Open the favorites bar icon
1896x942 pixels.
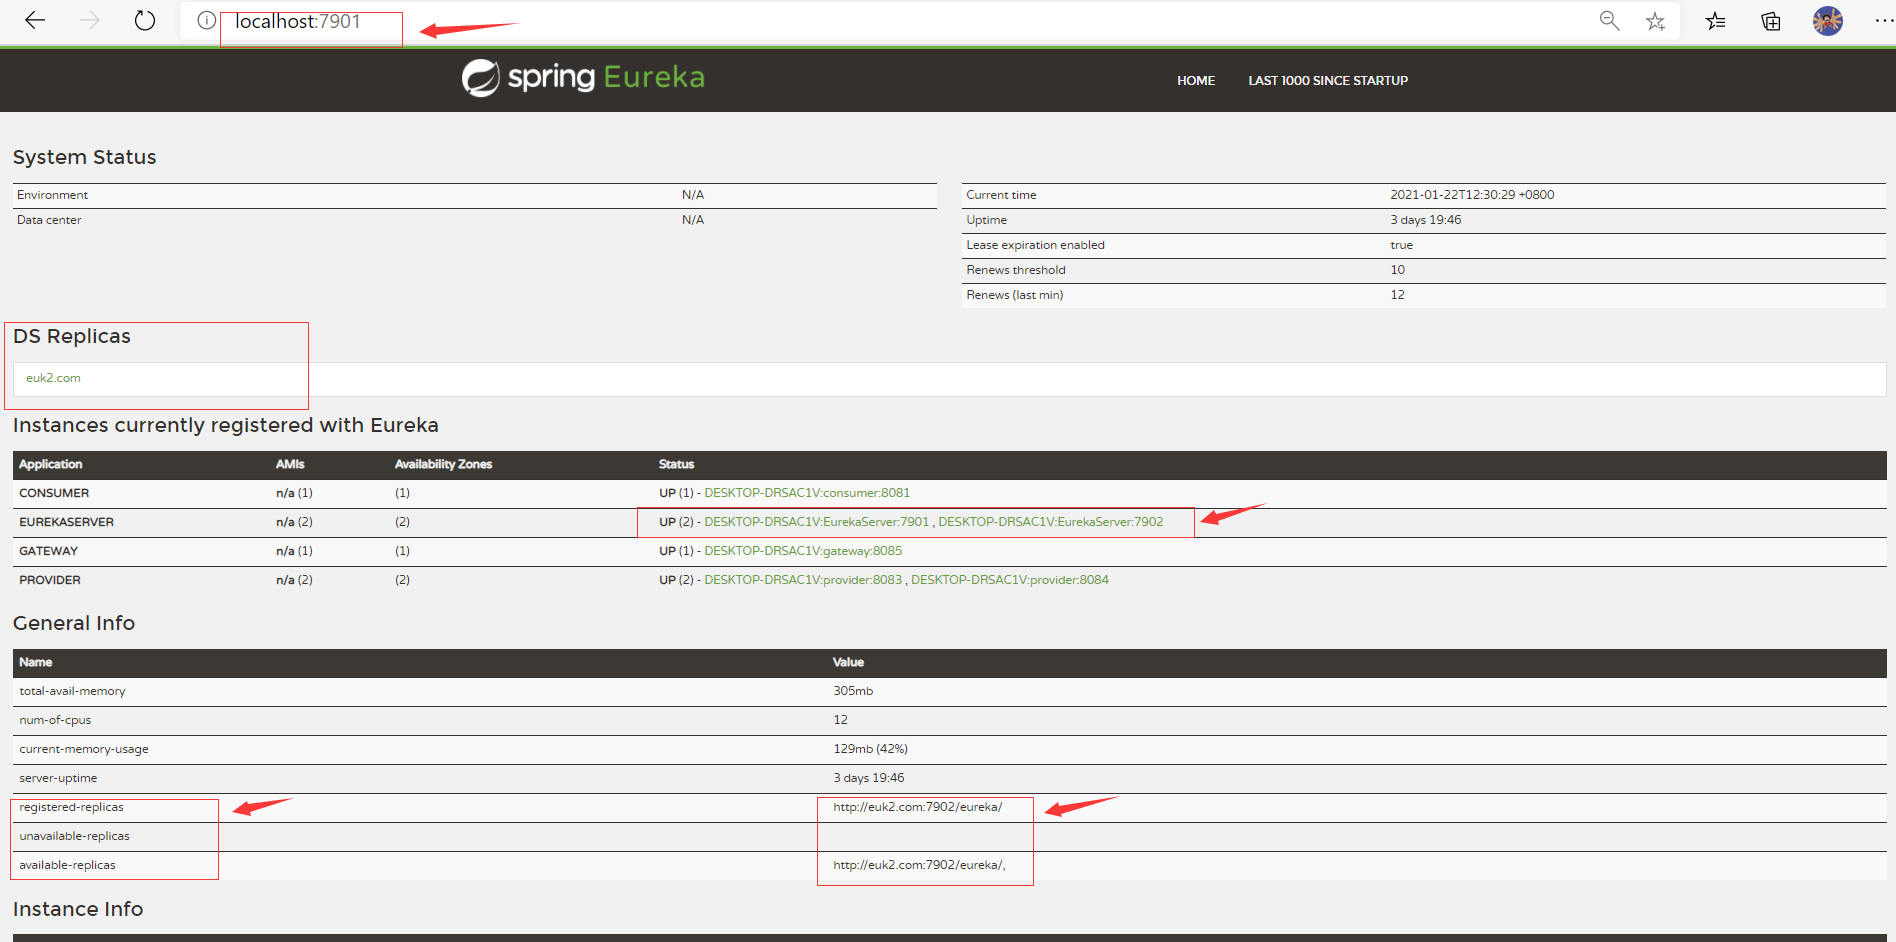pyautogui.click(x=1717, y=20)
